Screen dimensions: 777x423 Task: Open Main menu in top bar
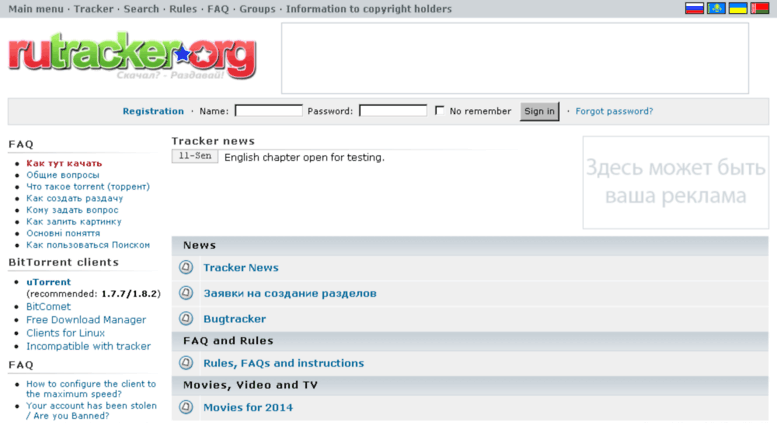[x=36, y=9]
